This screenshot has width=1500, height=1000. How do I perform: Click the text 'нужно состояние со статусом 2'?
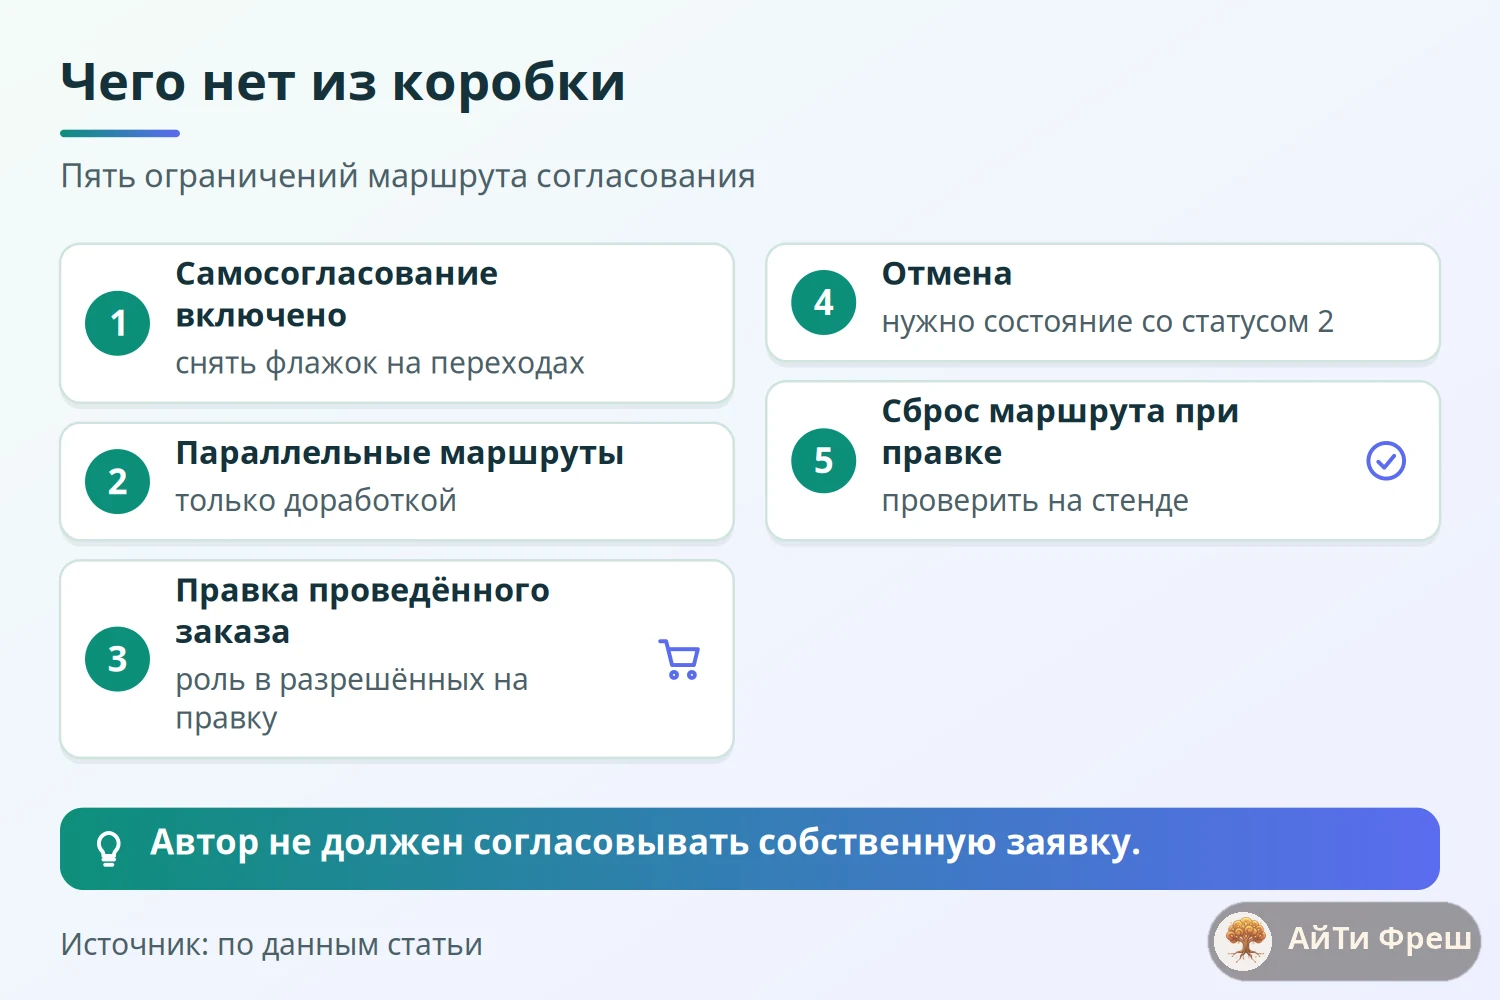click(x=1108, y=322)
